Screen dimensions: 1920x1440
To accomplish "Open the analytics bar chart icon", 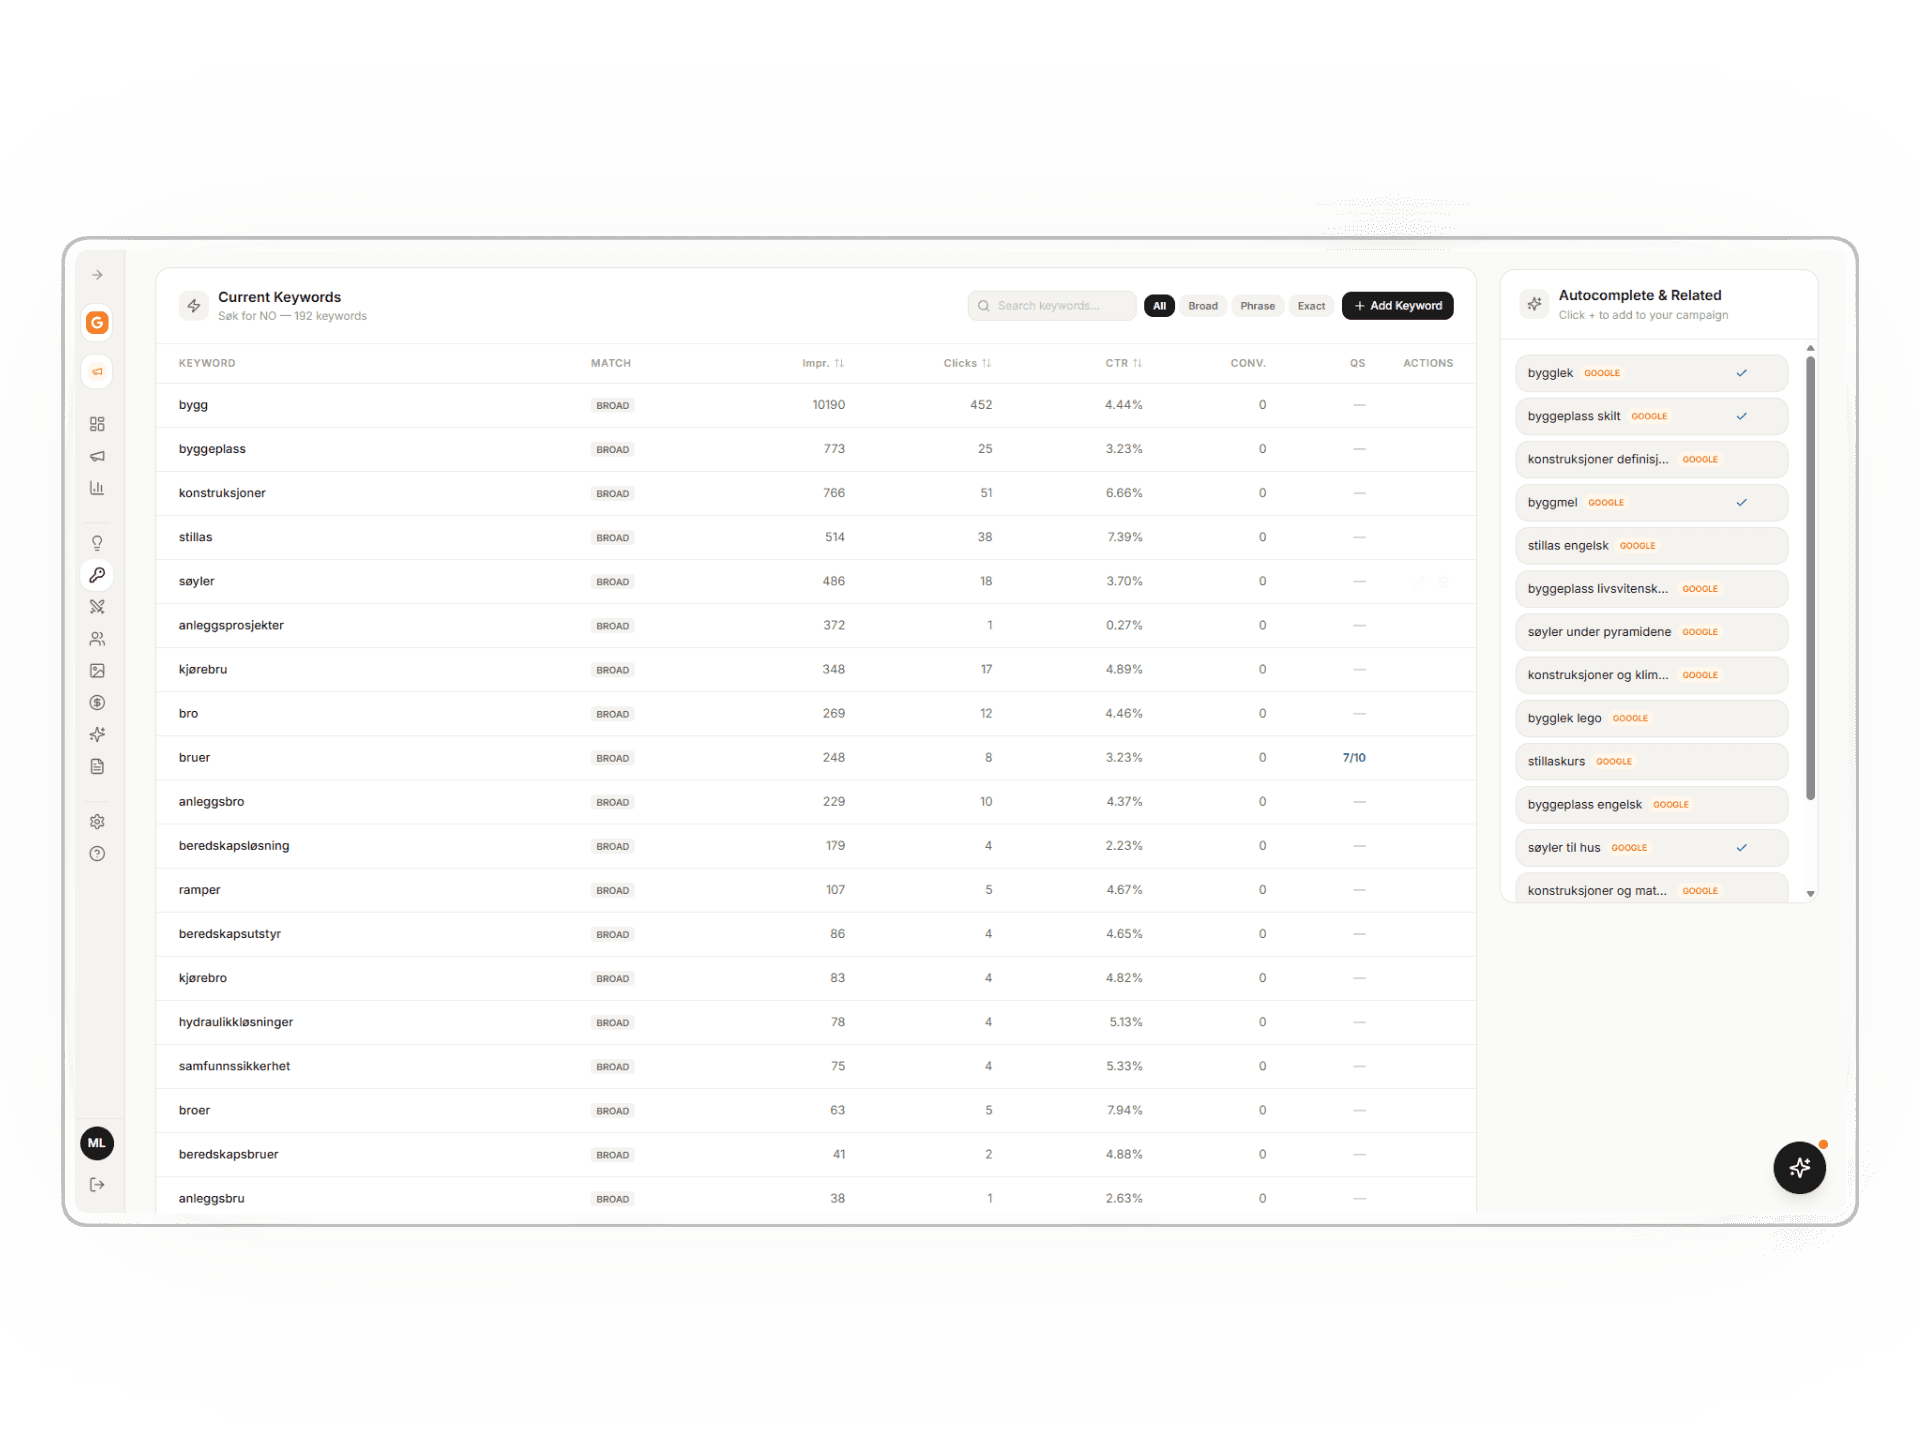I will tap(96, 487).
